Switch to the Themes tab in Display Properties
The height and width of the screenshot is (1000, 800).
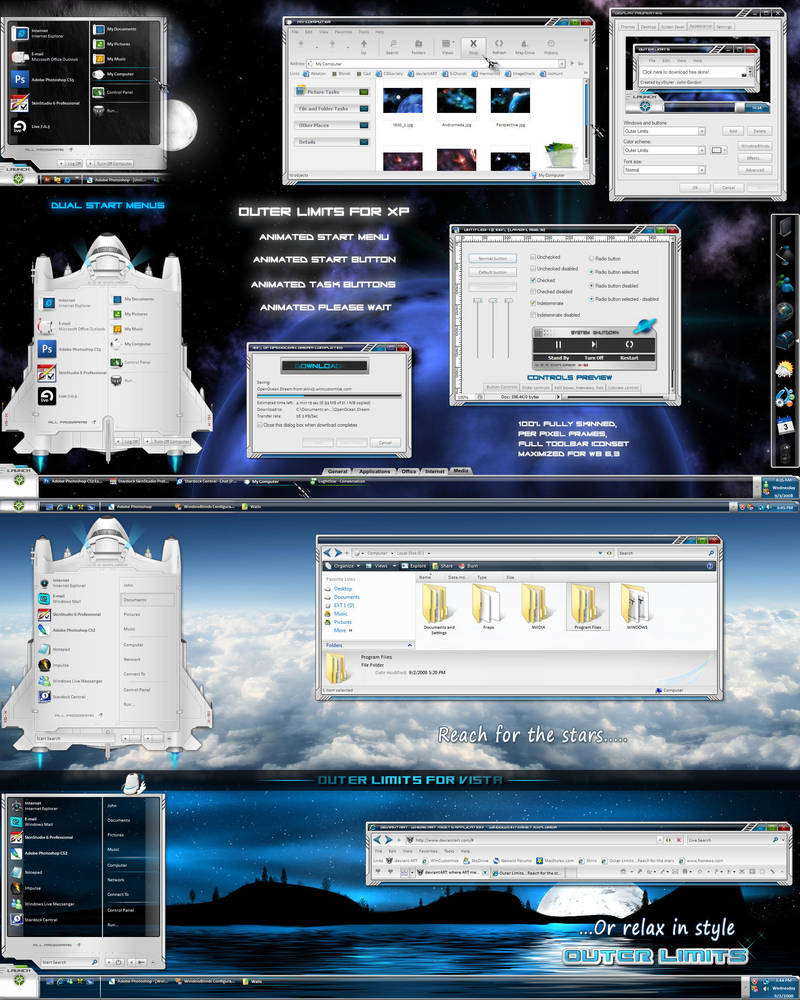coord(628,27)
